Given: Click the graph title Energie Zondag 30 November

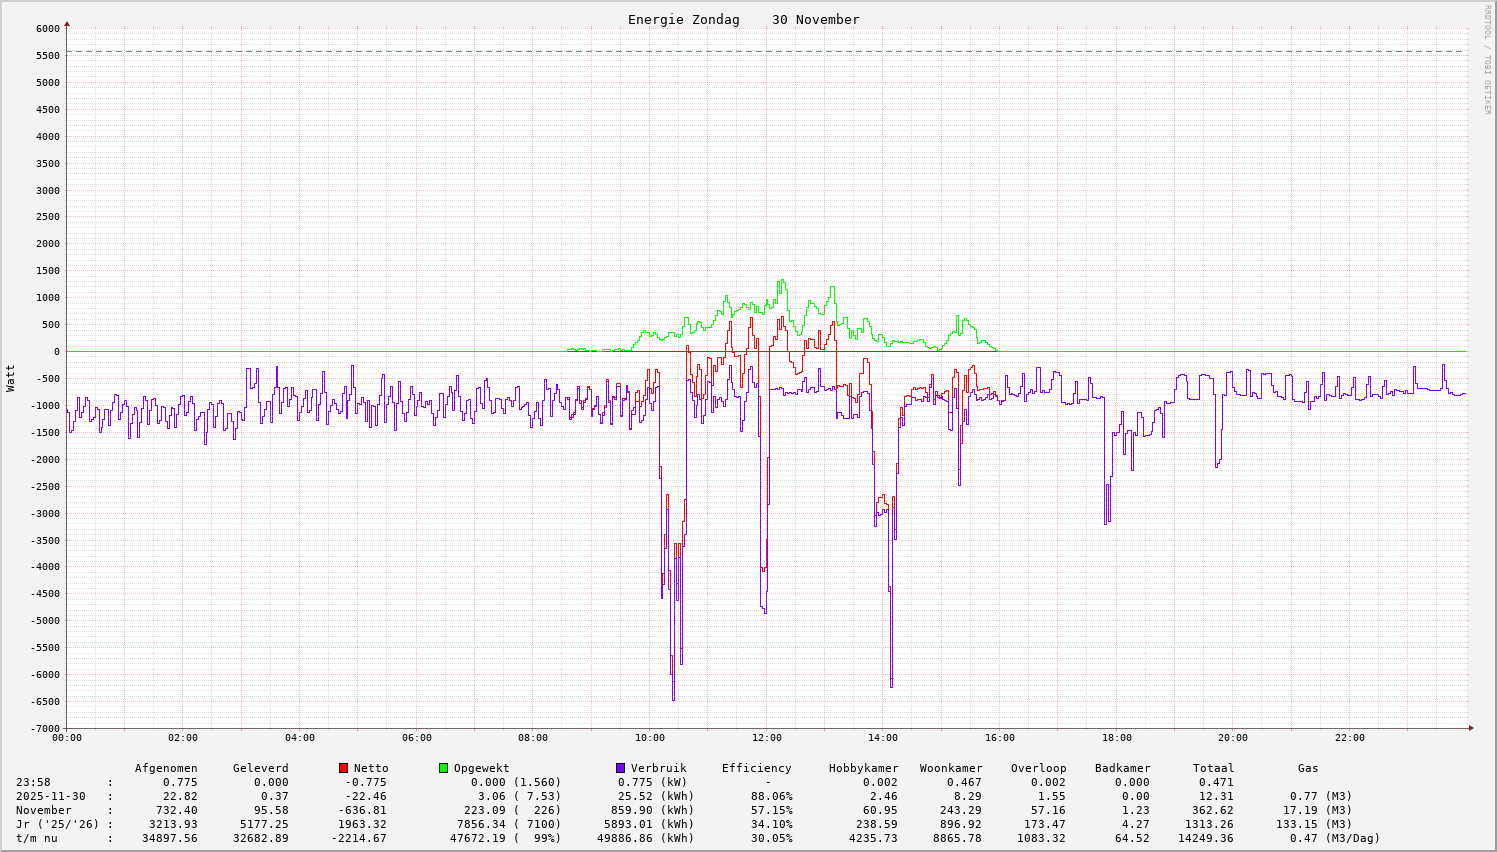Looking at the screenshot, I should coord(743,20).
